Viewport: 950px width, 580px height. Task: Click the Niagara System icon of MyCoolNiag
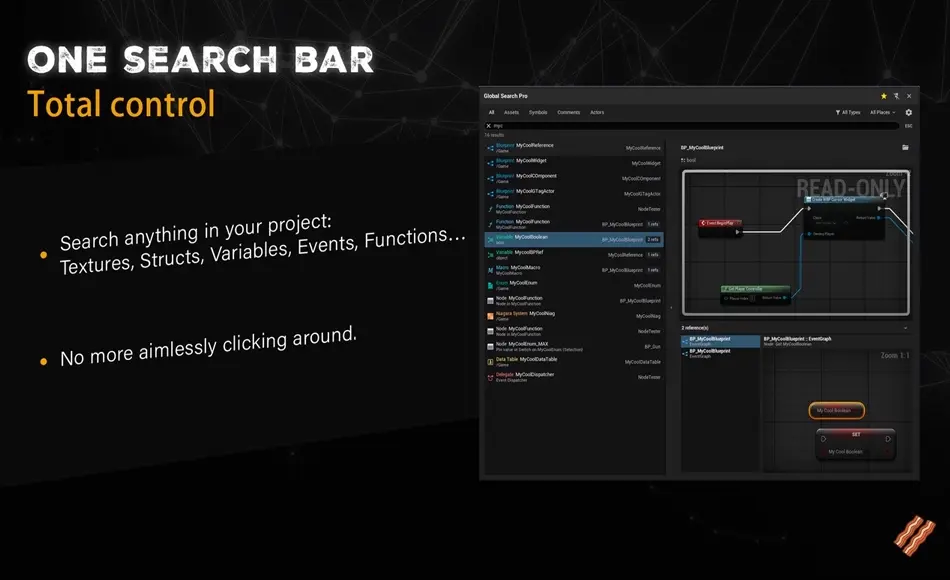pos(490,316)
